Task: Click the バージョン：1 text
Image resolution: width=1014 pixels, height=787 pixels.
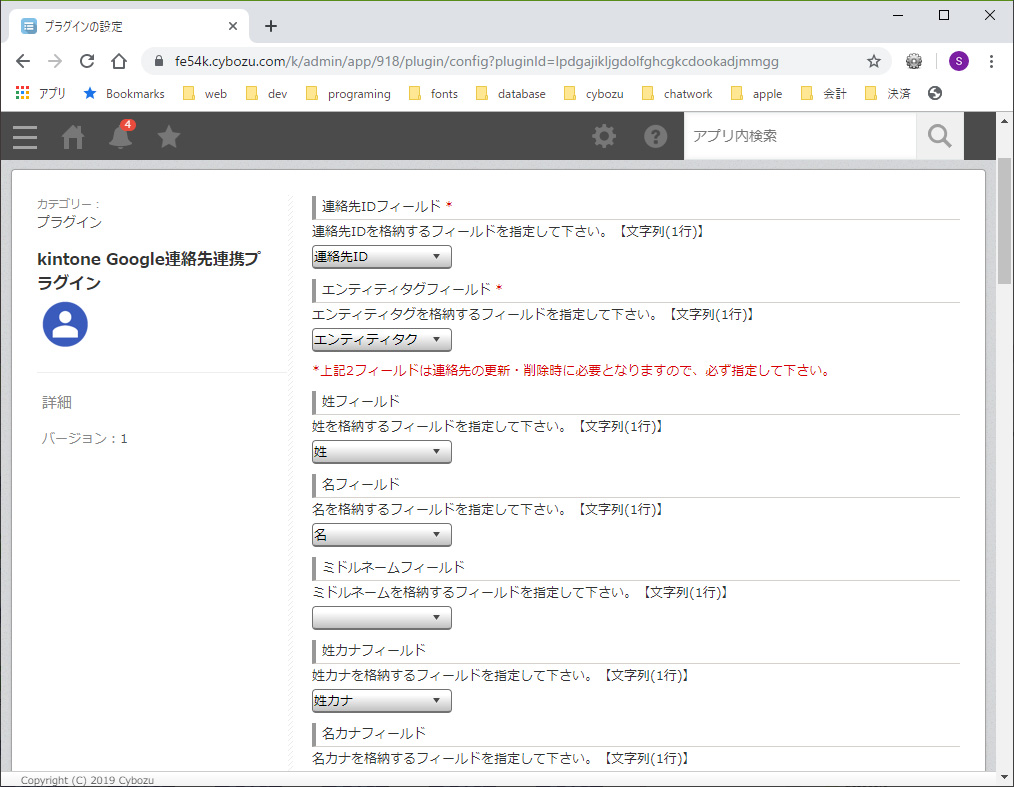Action: (85, 438)
